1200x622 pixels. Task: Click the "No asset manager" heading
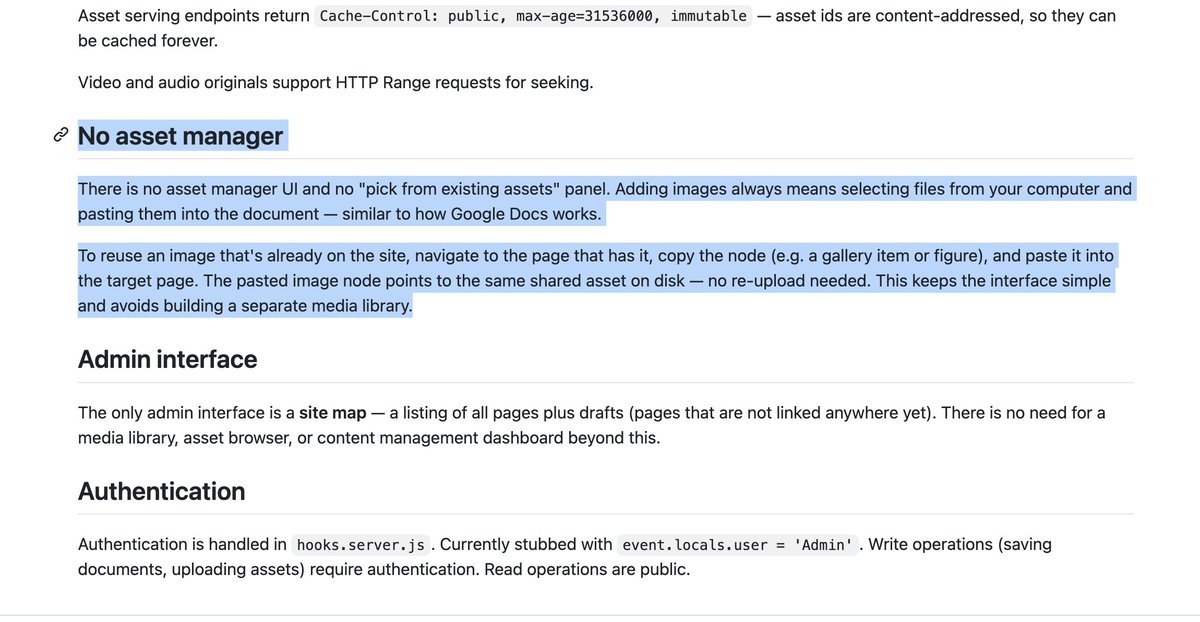click(x=181, y=135)
